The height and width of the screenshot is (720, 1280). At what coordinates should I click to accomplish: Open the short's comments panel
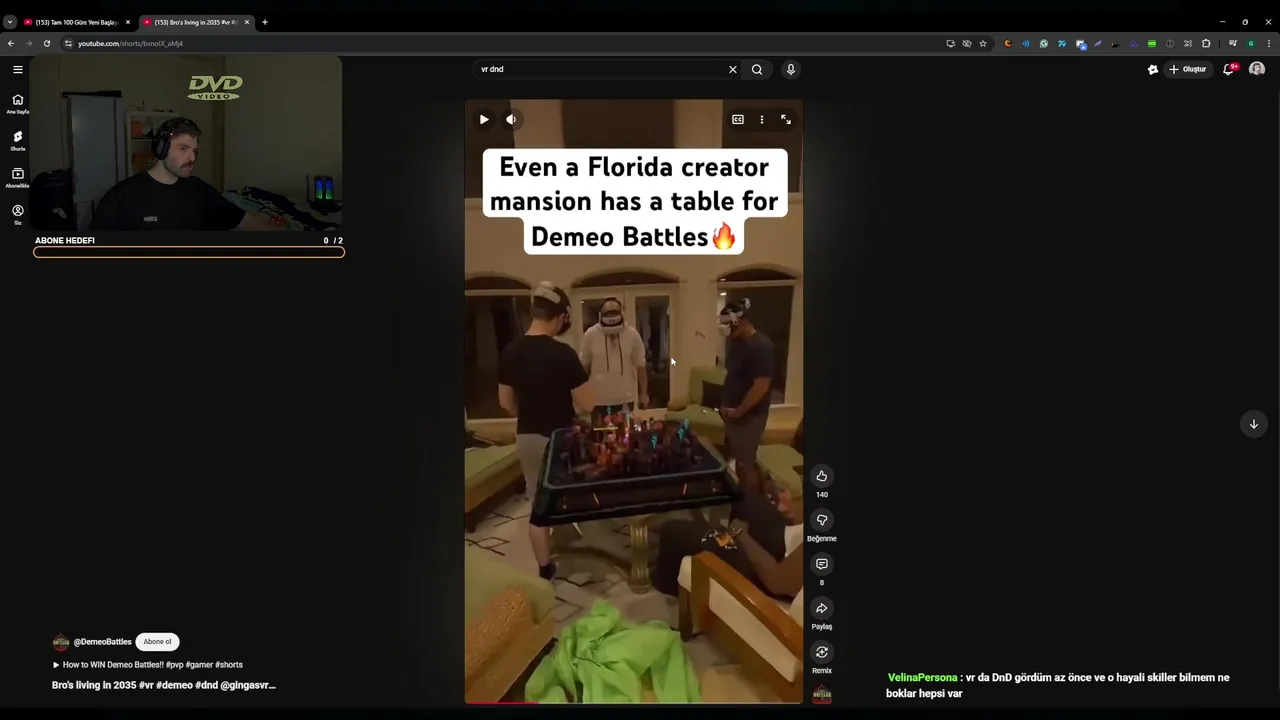click(822, 564)
